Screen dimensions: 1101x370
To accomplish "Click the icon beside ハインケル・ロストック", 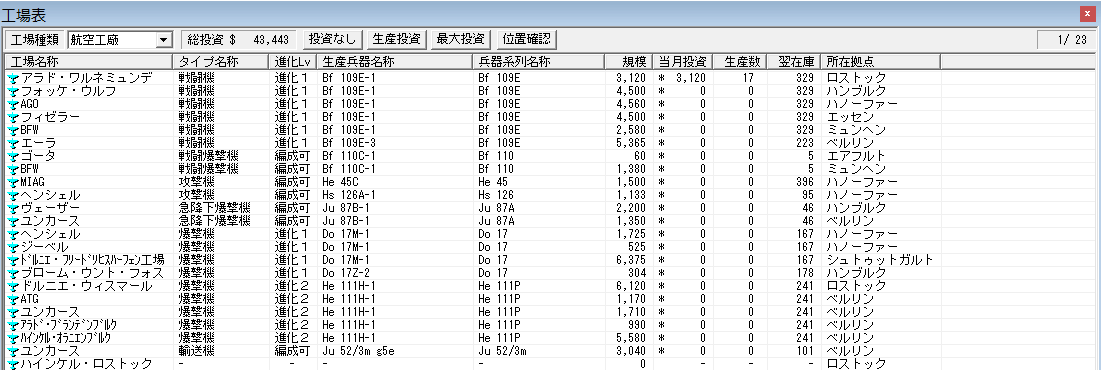I will pyautogui.click(x=13, y=364).
